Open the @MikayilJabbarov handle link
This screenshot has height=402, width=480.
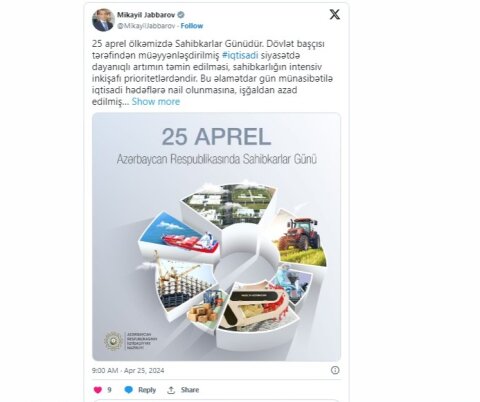coord(146,26)
